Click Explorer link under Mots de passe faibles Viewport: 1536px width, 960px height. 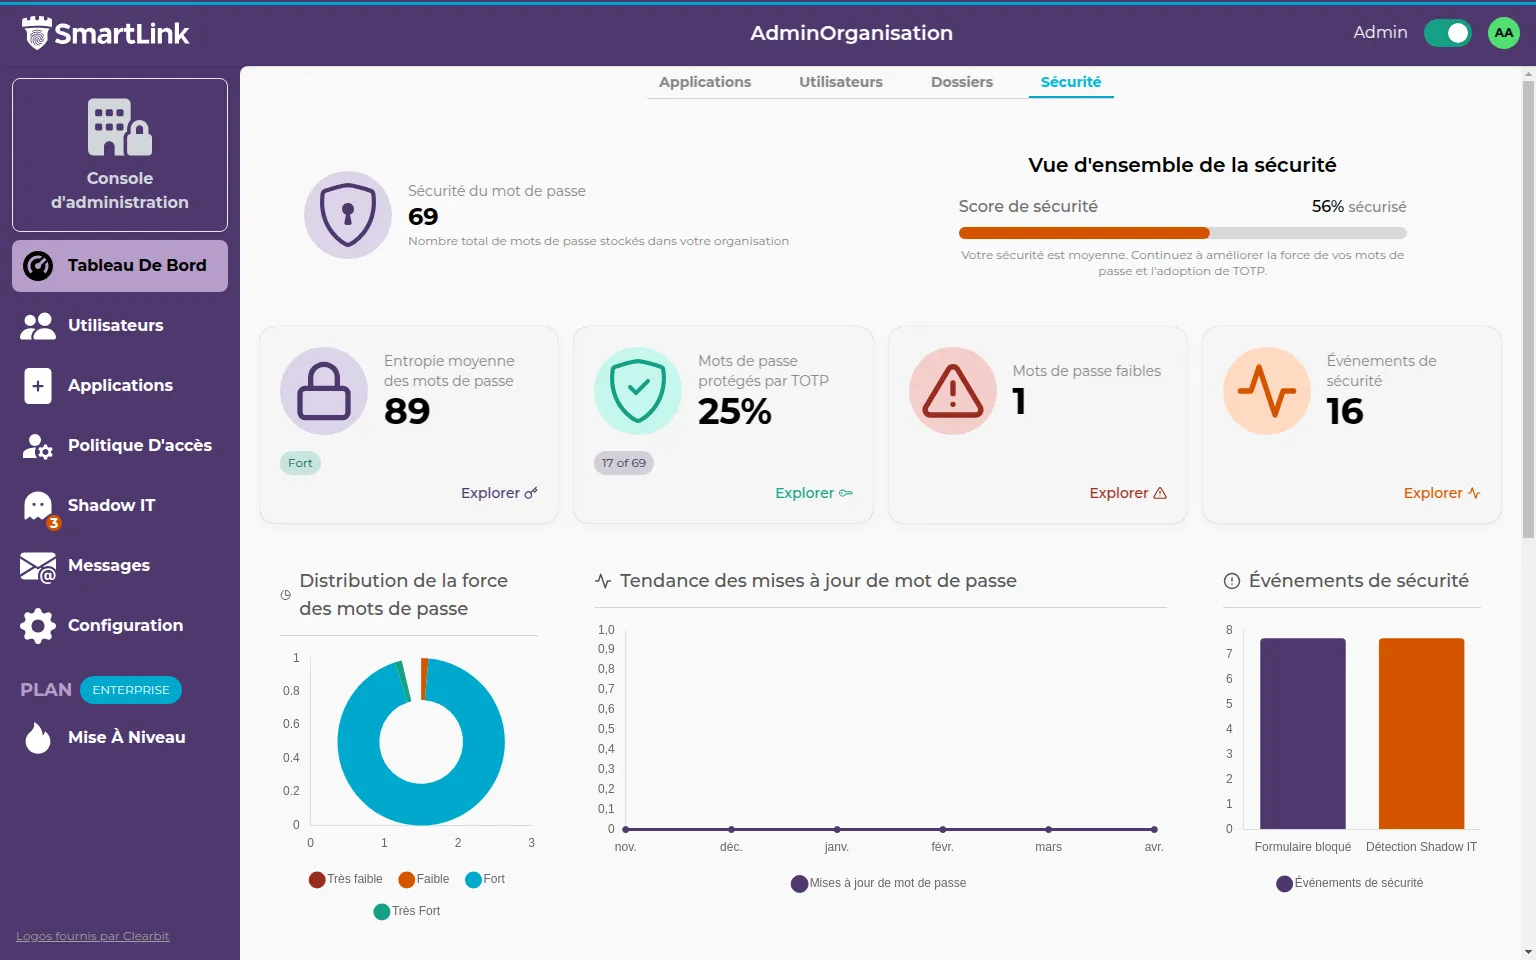pos(1128,493)
